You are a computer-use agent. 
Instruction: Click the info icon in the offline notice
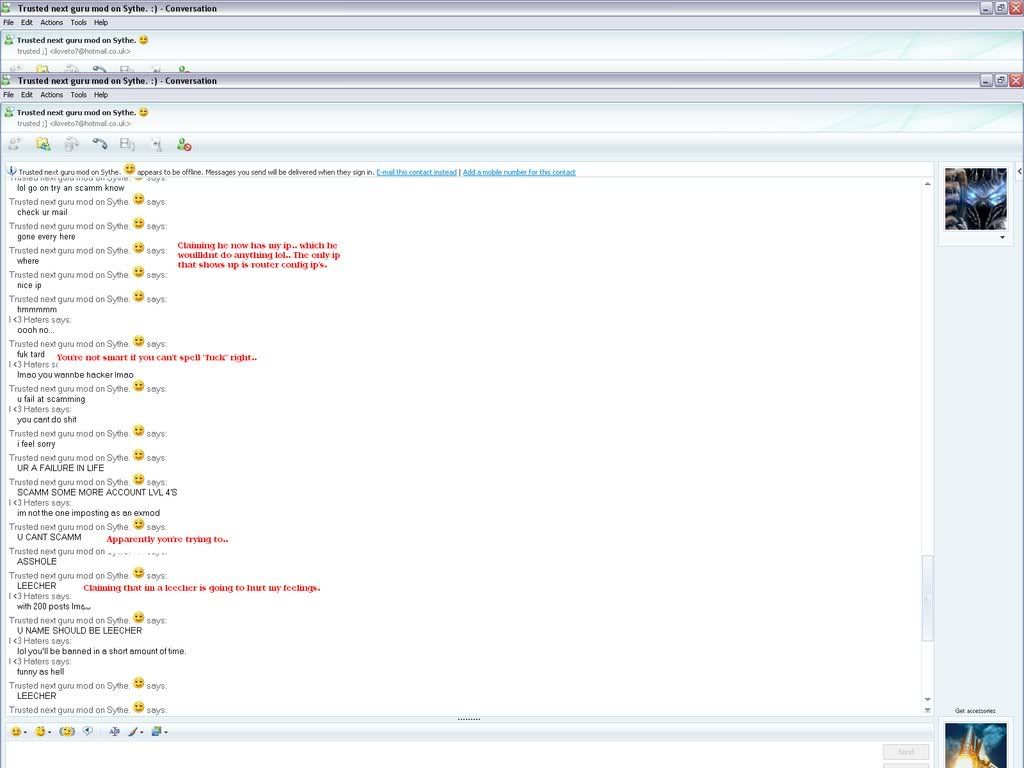click(x=12, y=171)
